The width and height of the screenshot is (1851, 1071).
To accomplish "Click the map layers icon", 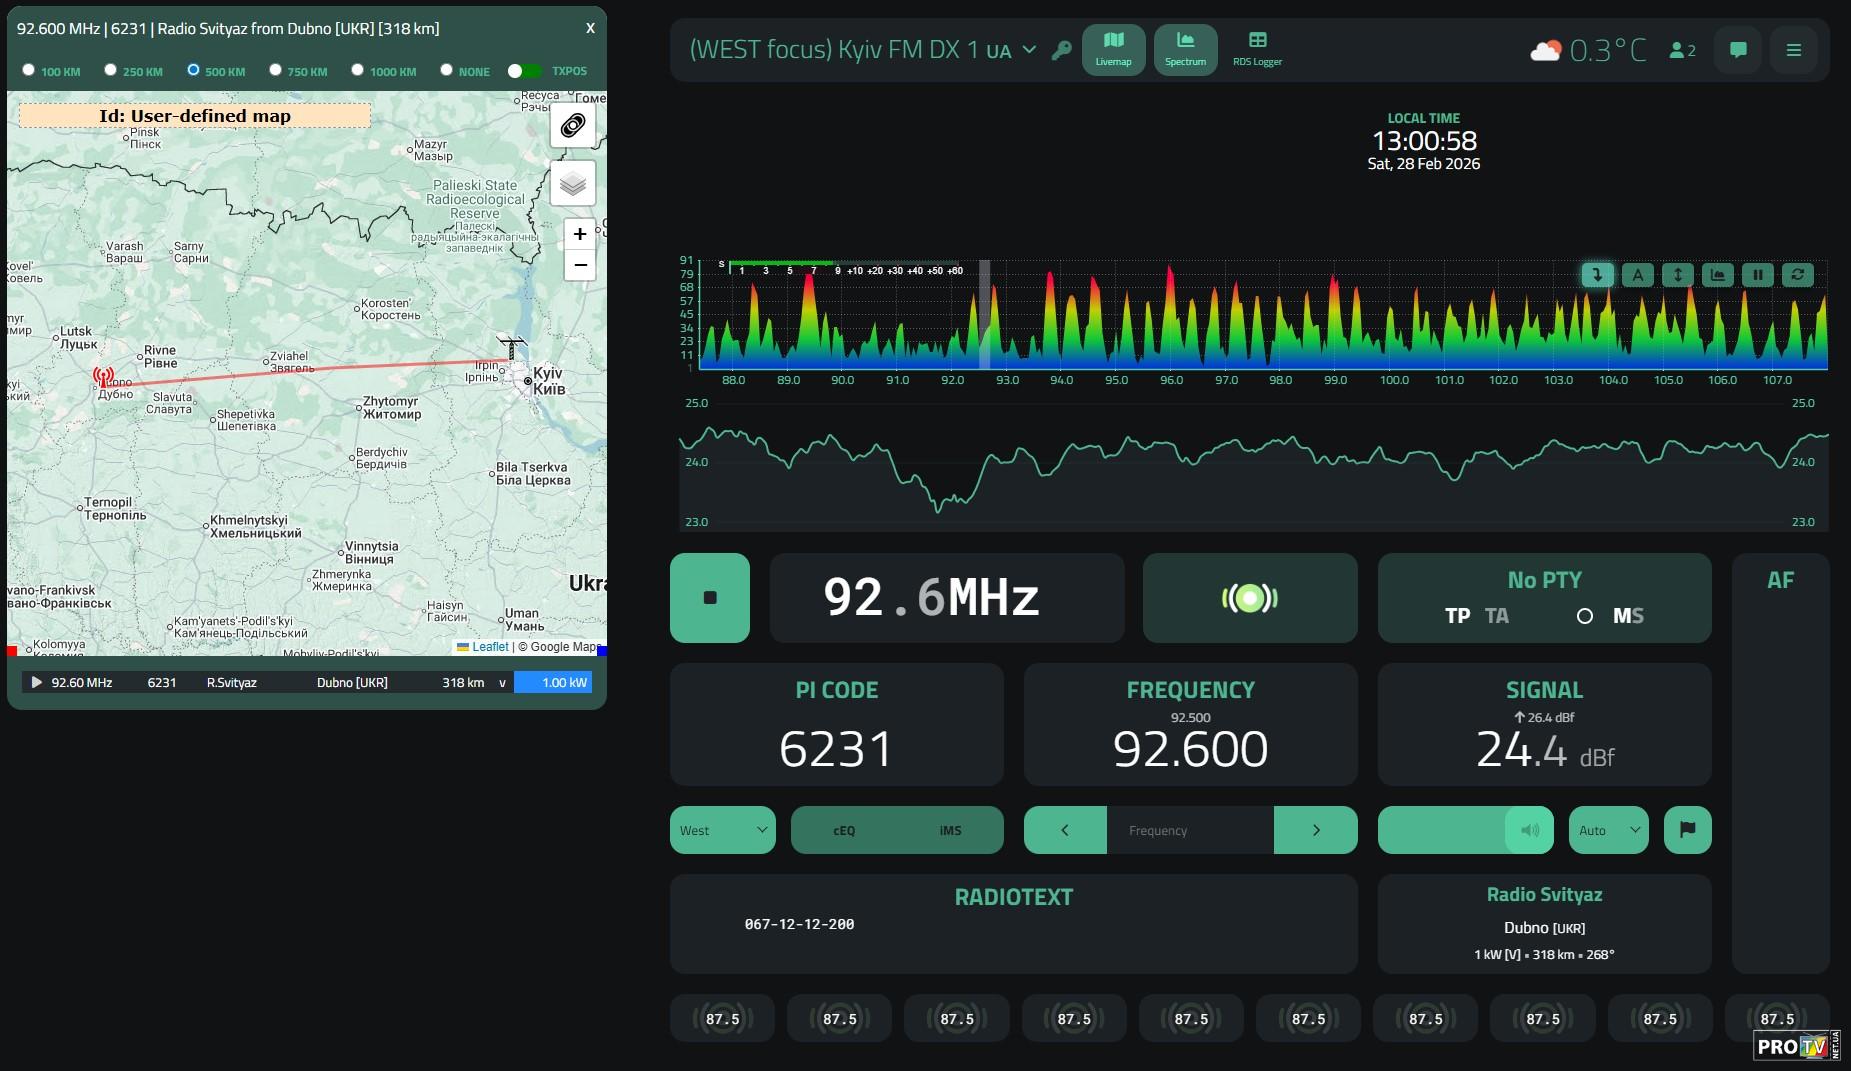I will [x=573, y=184].
